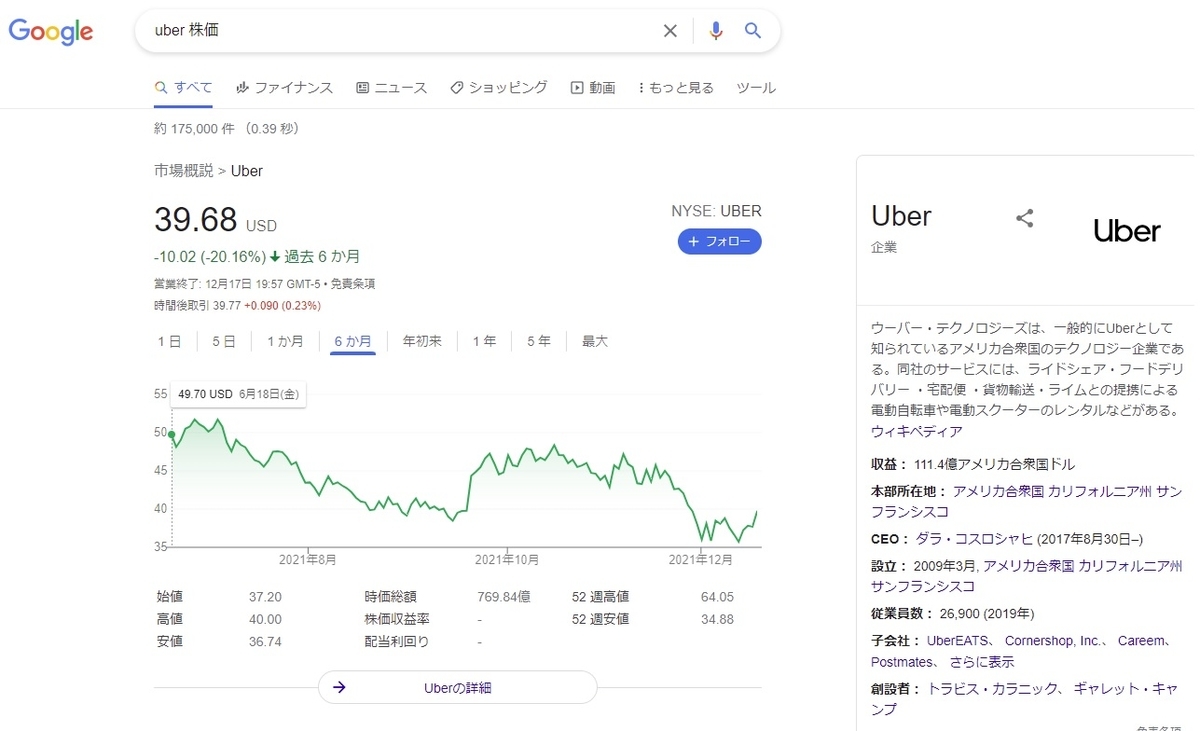
Task: Click the share icon next to Uber
Action: point(1025,219)
